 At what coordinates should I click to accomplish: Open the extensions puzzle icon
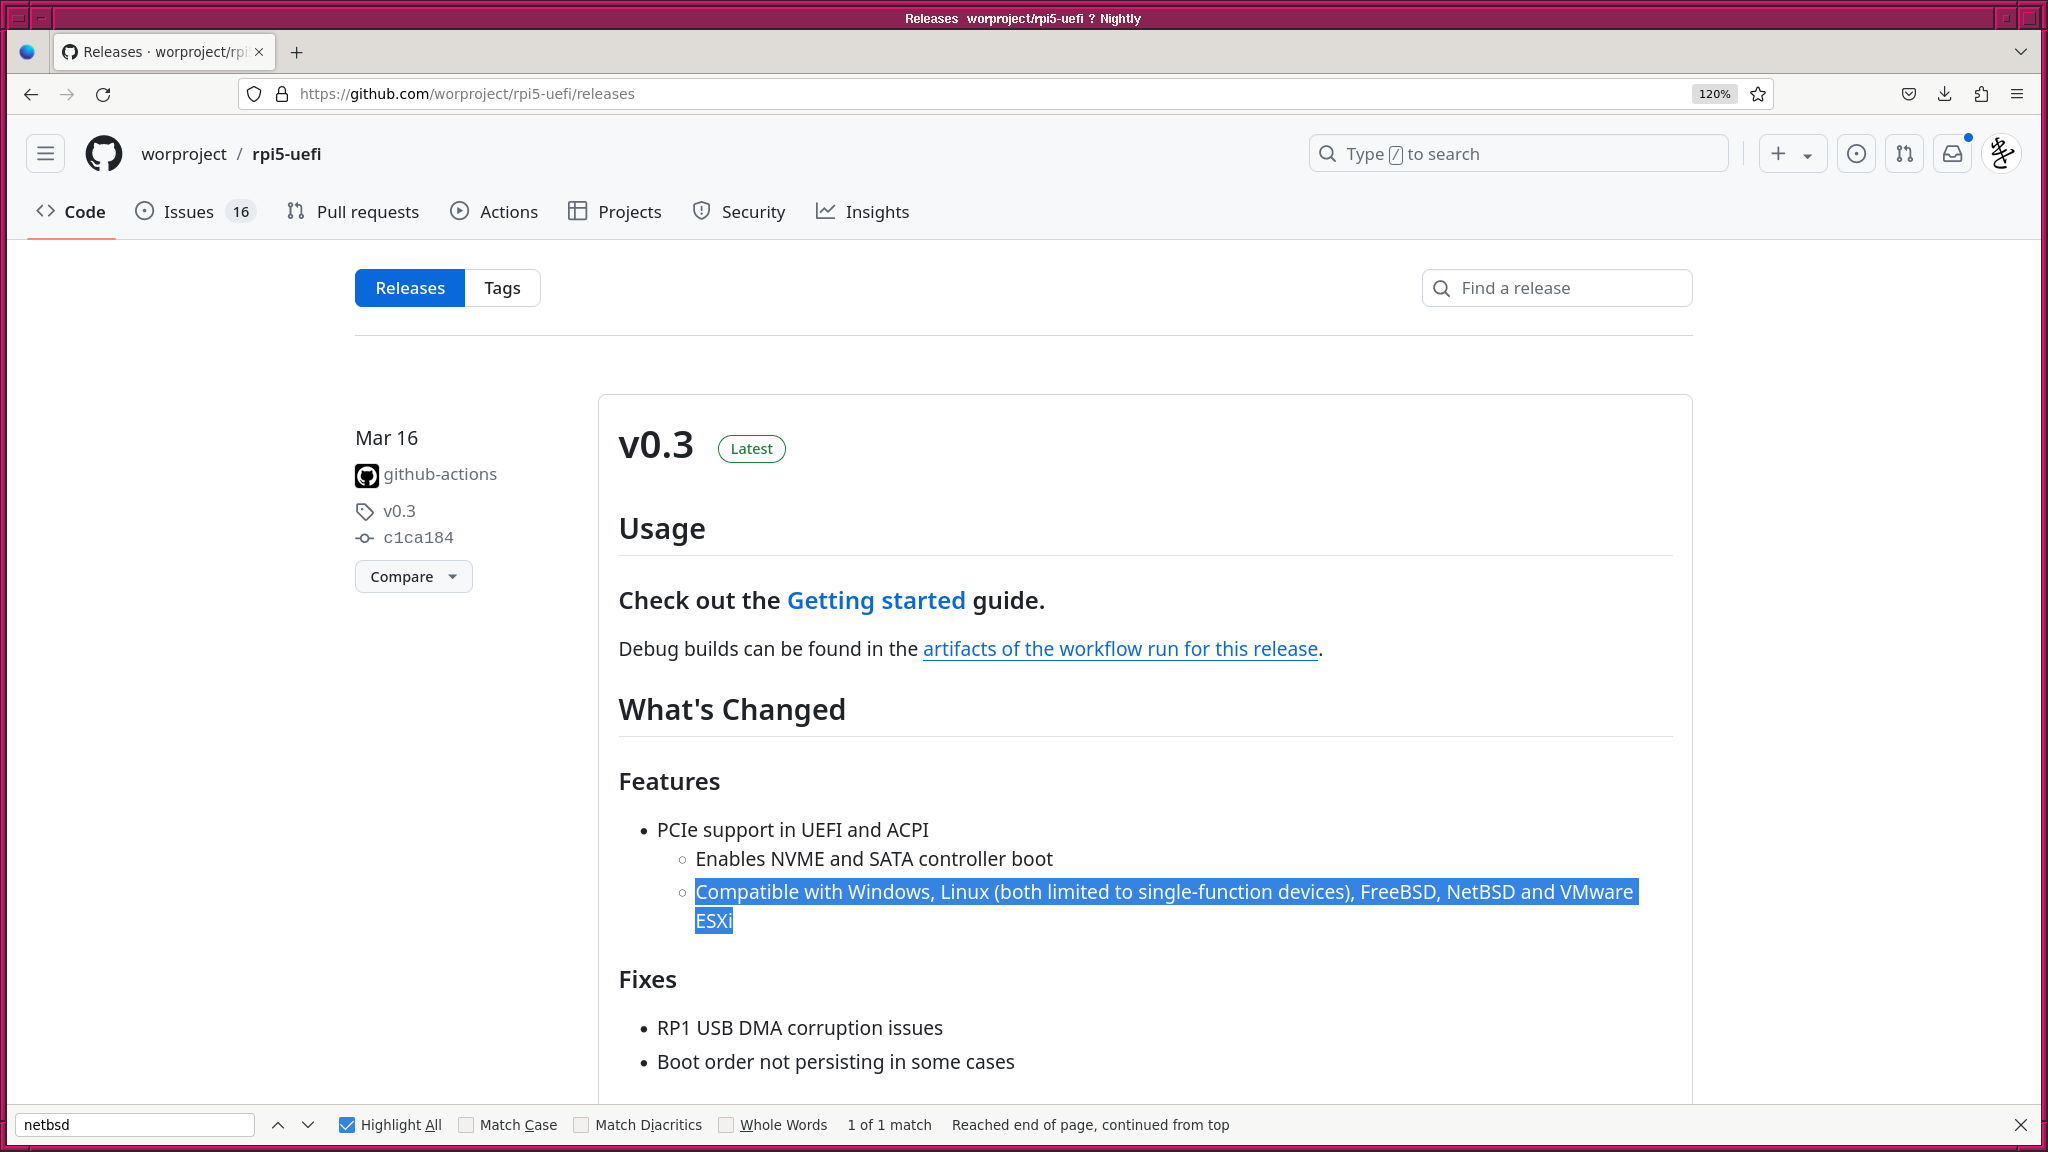click(1981, 94)
